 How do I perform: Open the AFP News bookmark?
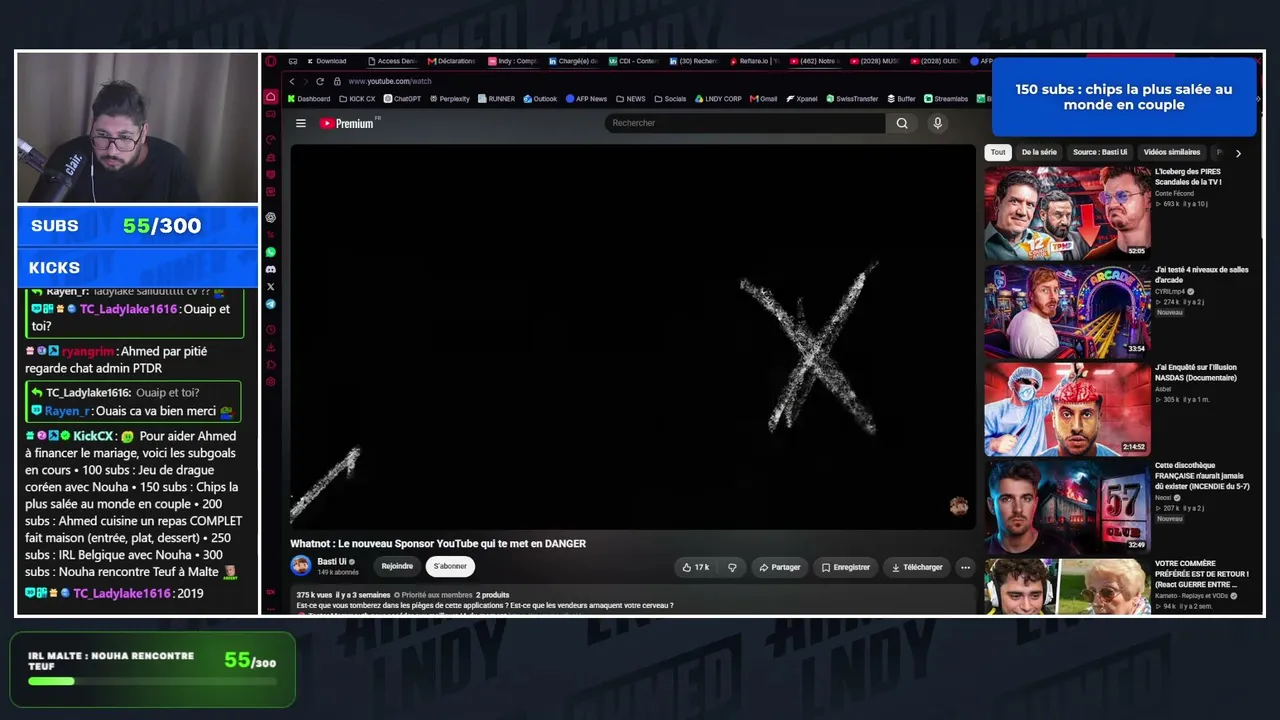[586, 99]
